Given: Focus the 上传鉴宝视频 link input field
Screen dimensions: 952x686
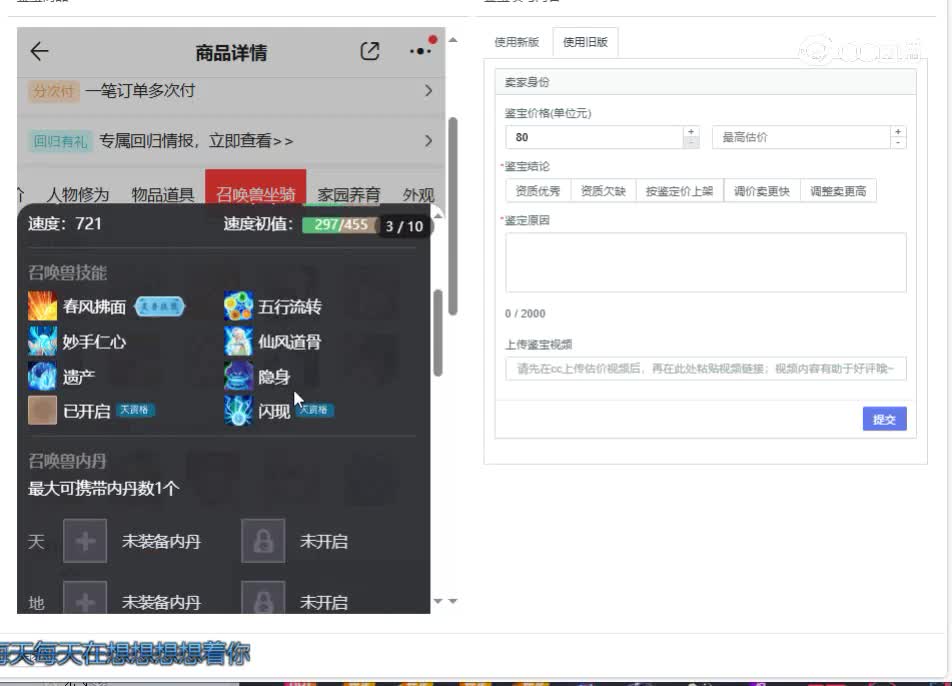Looking at the screenshot, I should click(706, 368).
